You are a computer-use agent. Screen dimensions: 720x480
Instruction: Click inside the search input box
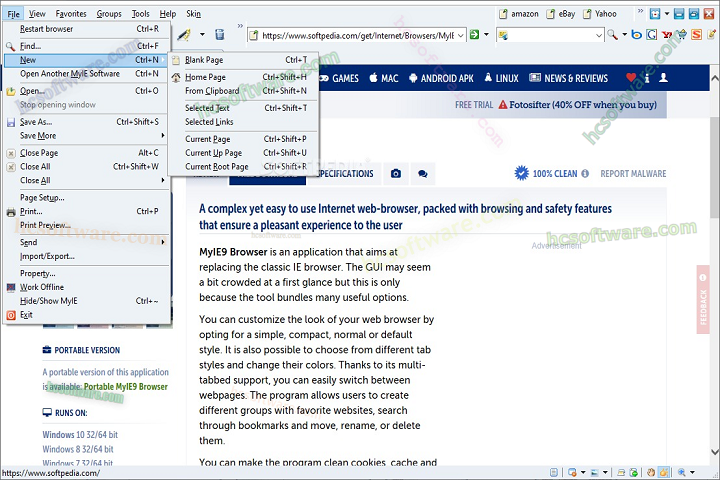pos(549,35)
